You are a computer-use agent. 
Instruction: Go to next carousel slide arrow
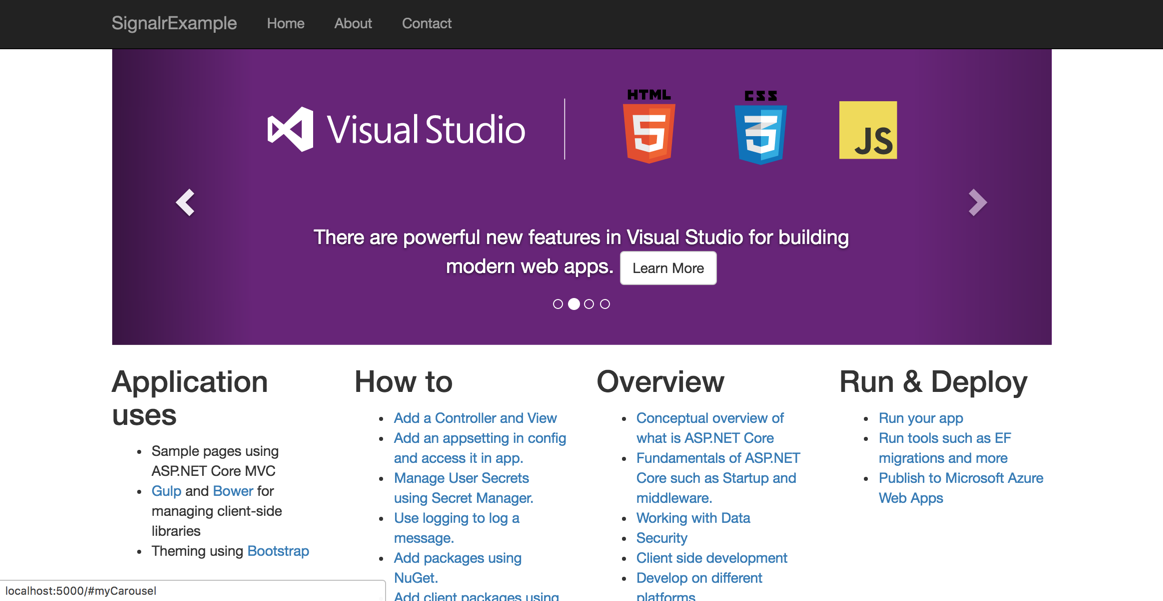coord(978,203)
